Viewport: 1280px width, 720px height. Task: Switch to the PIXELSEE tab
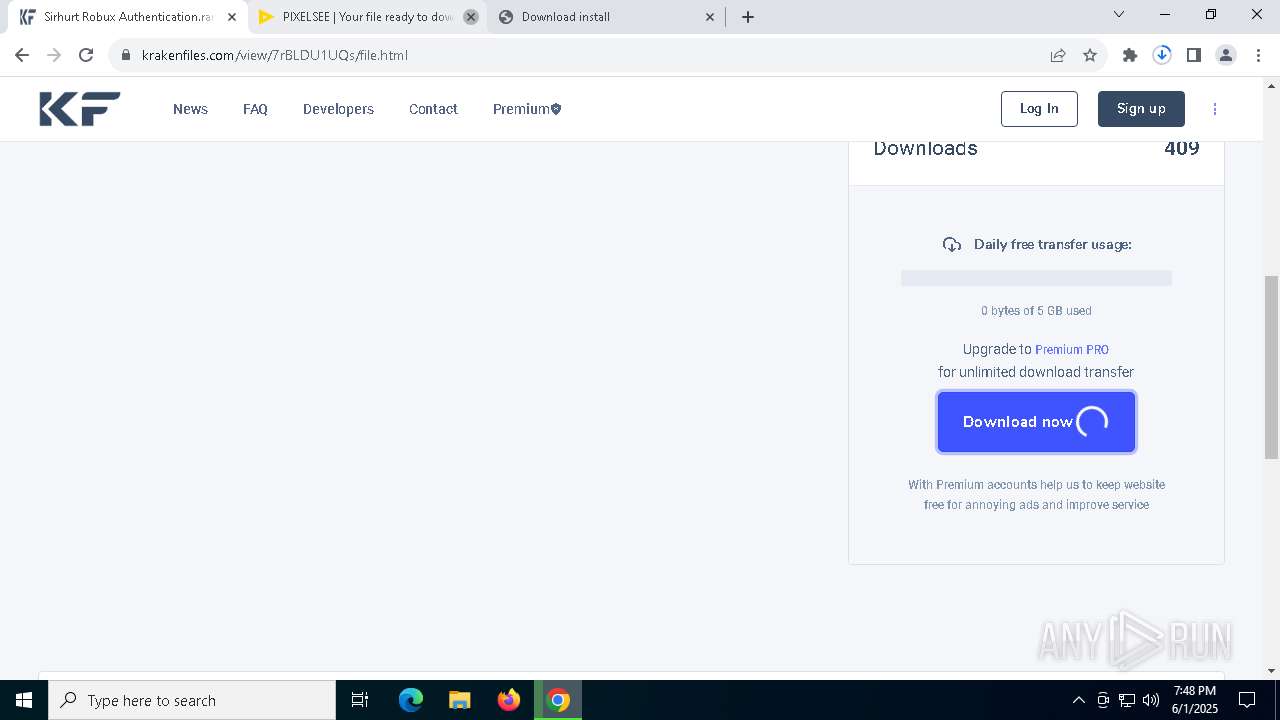pos(367,17)
